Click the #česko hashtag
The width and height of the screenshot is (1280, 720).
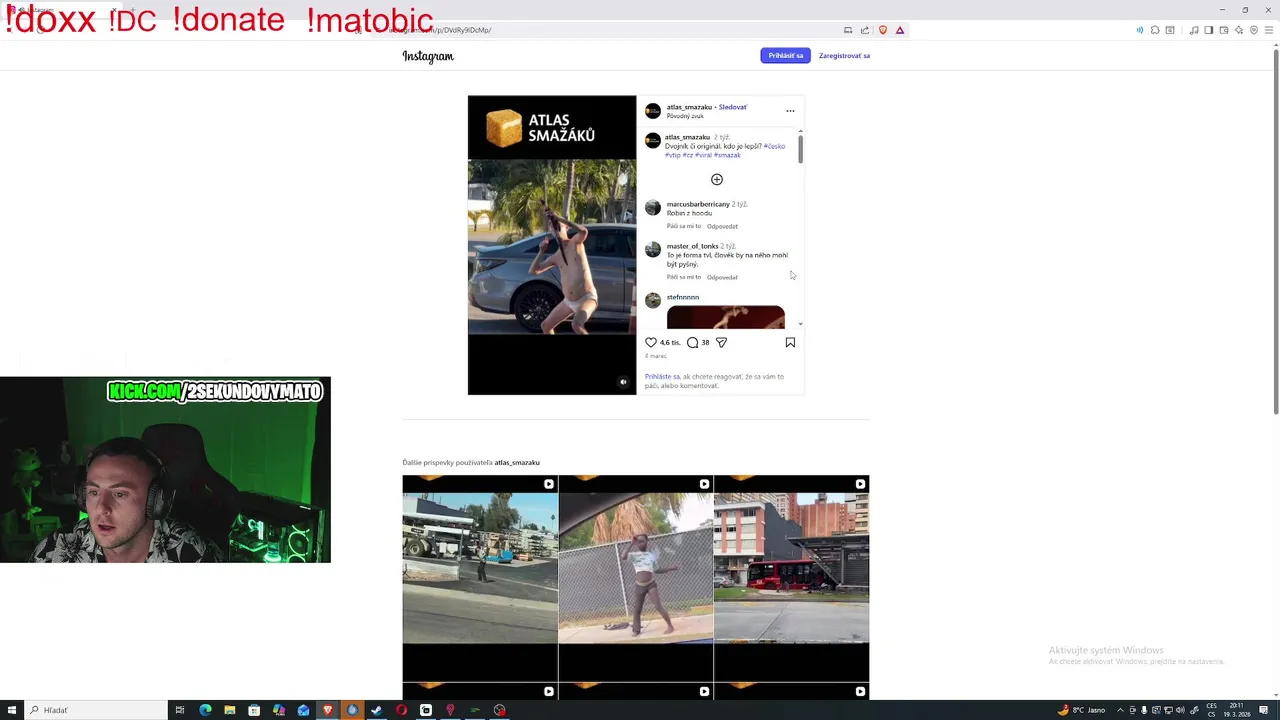point(774,146)
